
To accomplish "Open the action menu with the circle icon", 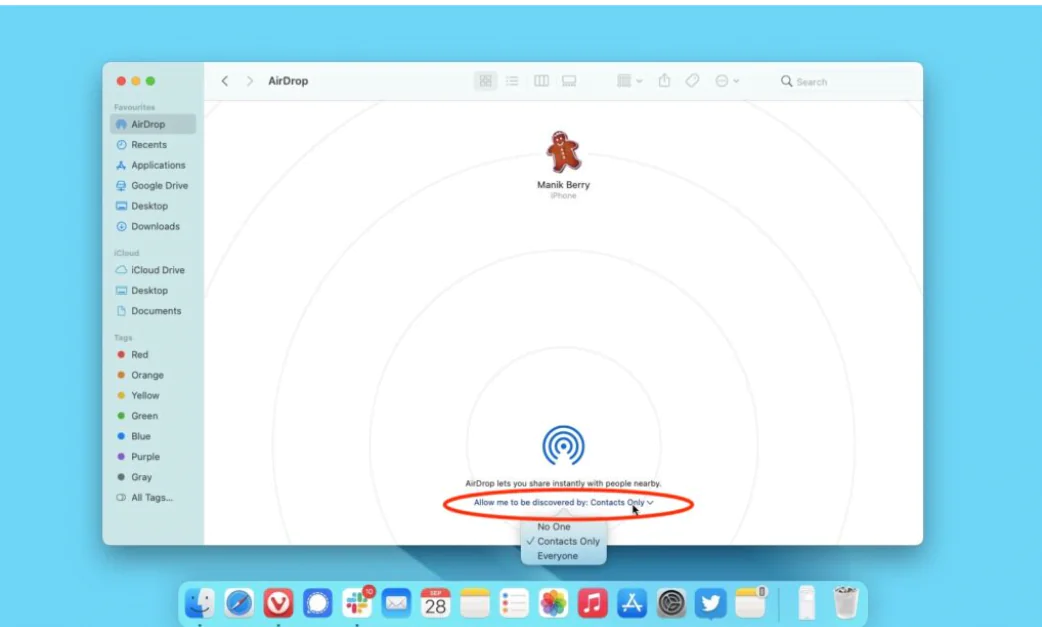I will pos(721,81).
